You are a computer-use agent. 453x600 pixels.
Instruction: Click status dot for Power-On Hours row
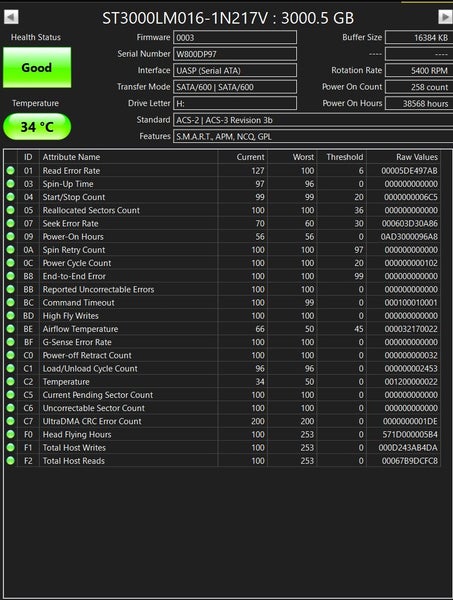11,236
